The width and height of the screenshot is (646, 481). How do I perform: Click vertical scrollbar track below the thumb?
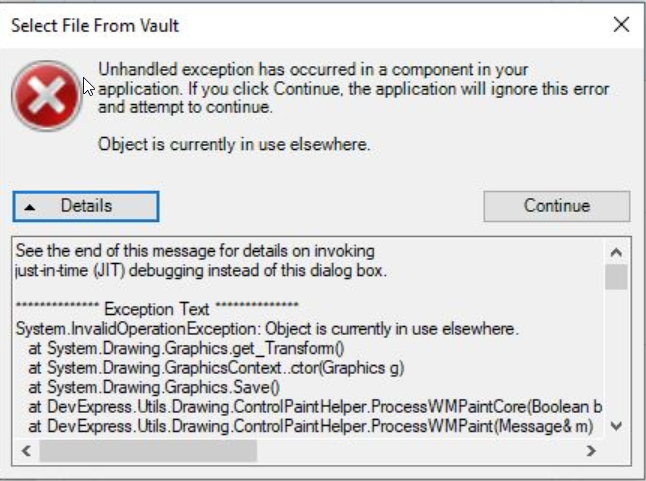pyautogui.click(x=616, y=352)
